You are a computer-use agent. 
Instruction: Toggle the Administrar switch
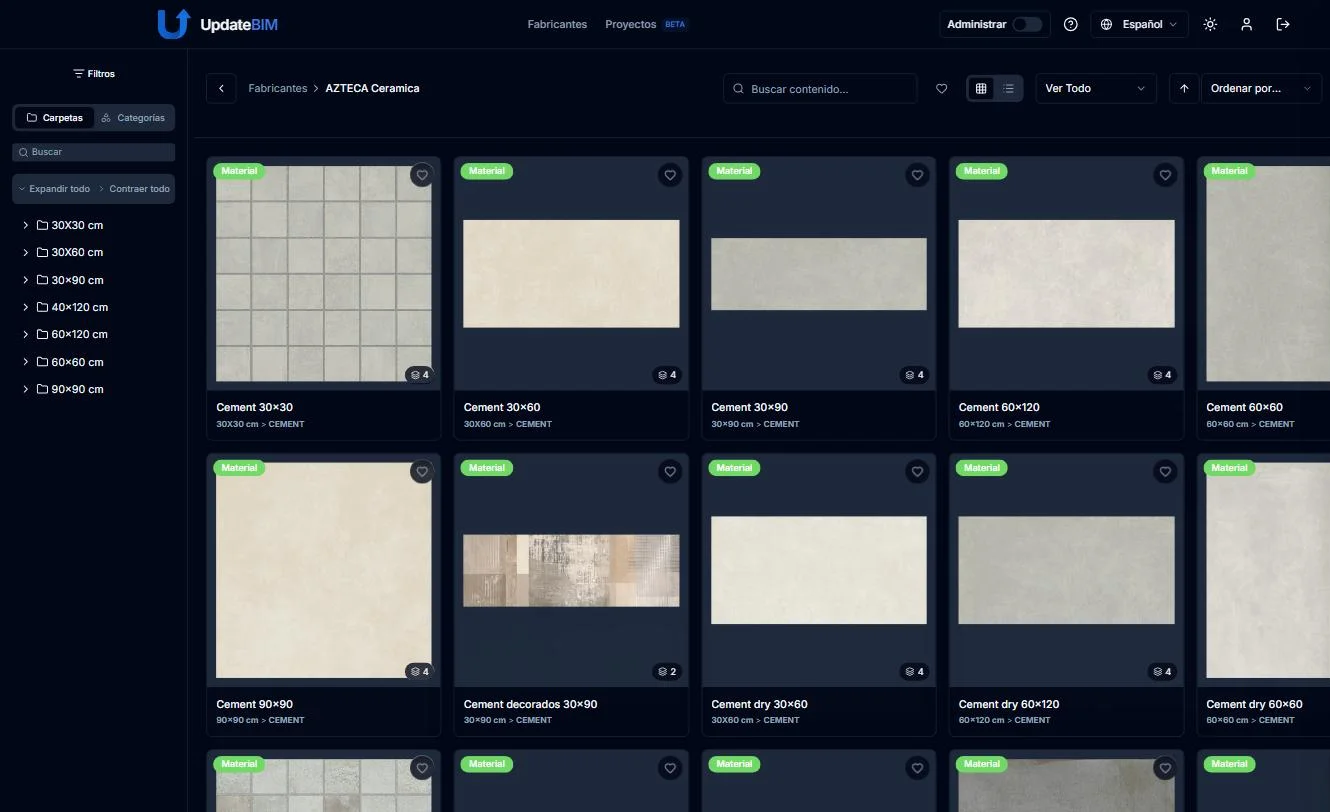1027,24
